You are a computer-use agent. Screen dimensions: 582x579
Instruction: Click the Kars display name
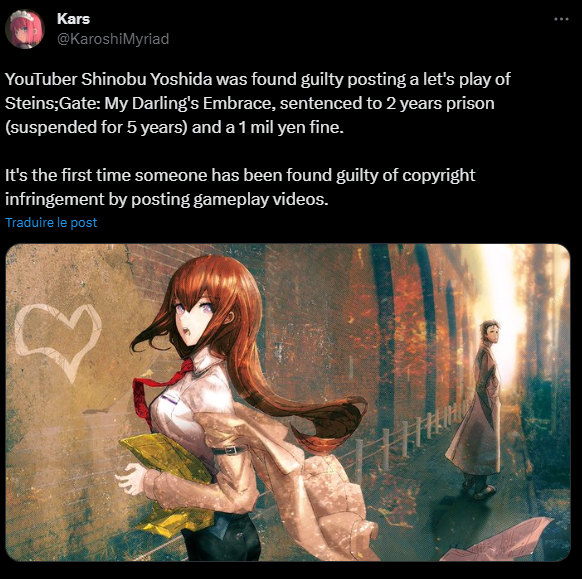pos(73,19)
